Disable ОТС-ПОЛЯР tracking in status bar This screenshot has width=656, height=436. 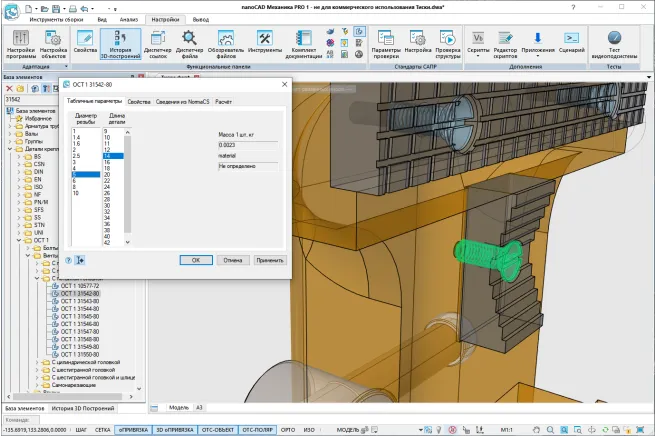pyautogui.click(x=255, y=428)
